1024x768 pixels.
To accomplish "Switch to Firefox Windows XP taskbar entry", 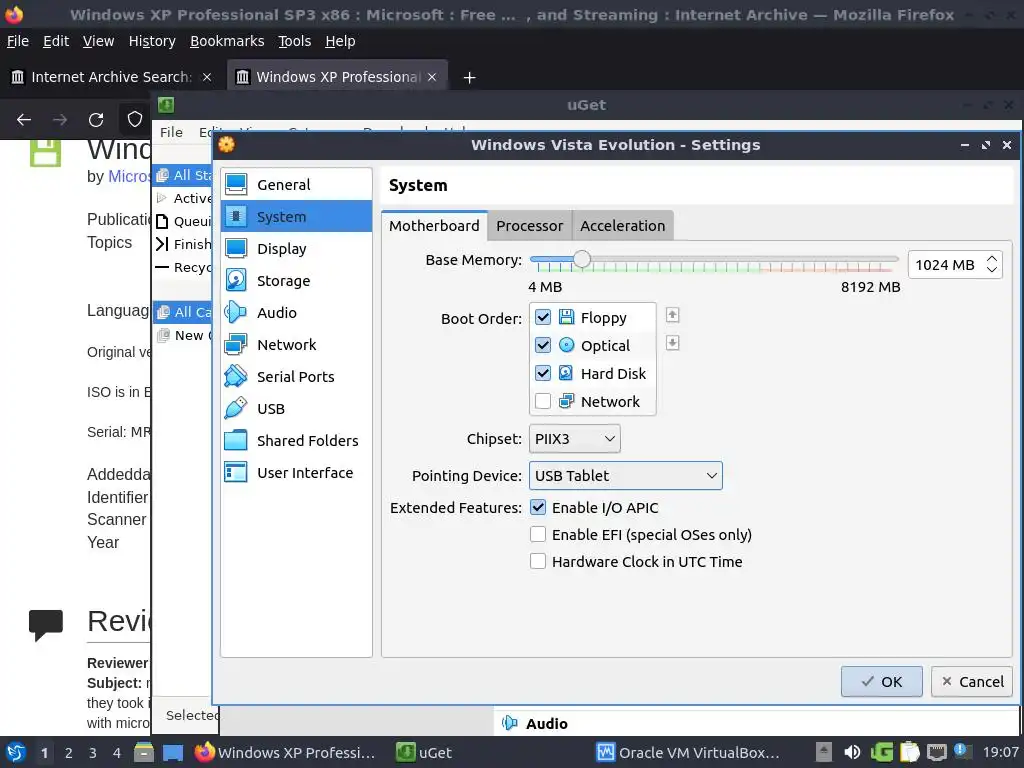I will (x=285, y=752).
